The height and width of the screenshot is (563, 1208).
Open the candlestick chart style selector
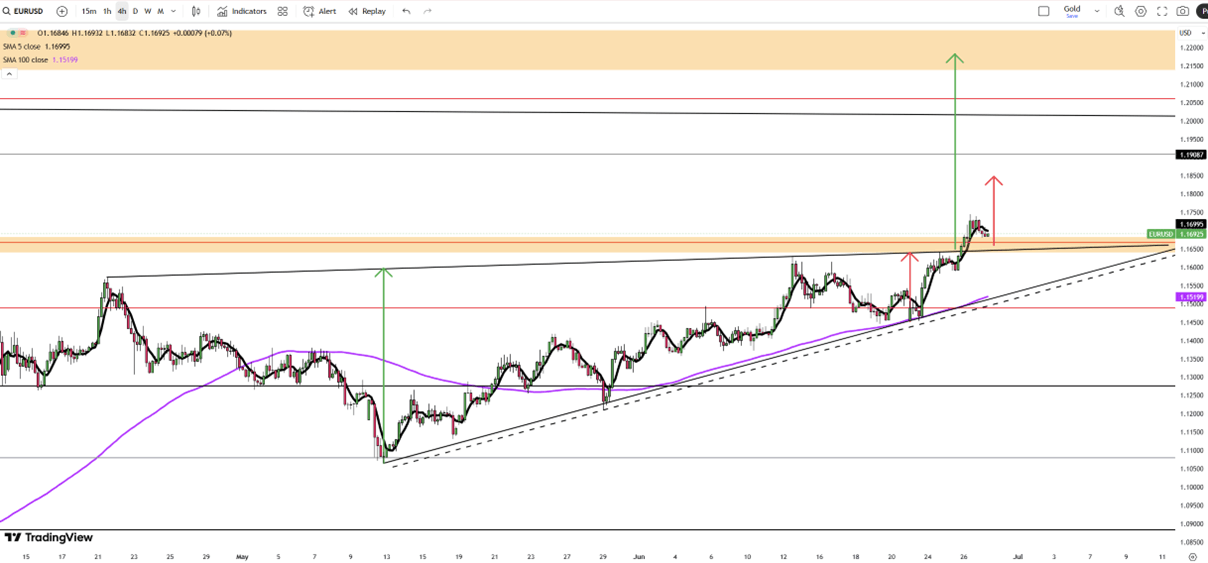[x=196, y=11]
